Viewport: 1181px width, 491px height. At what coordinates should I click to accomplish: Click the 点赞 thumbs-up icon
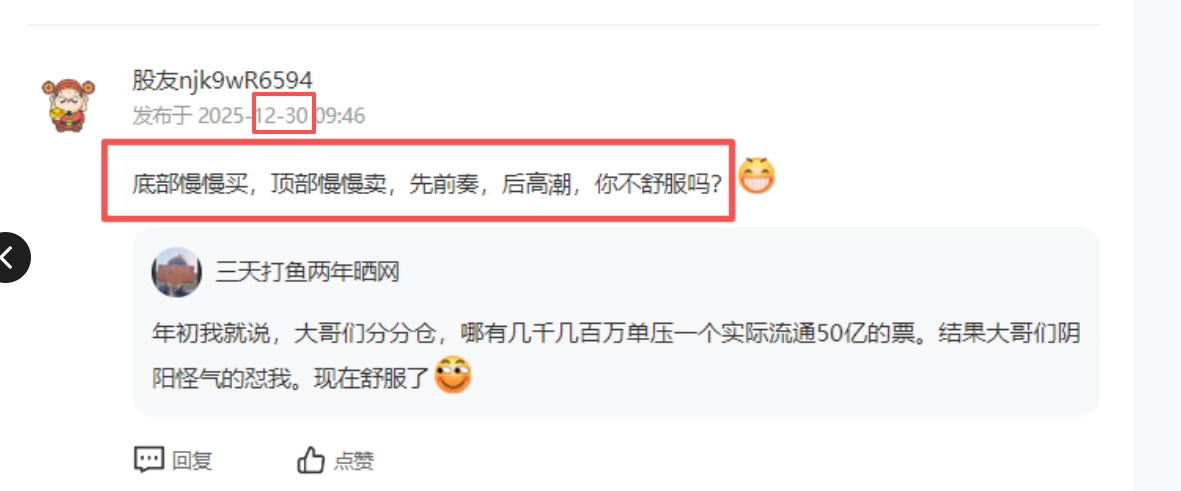click(311, 459)
